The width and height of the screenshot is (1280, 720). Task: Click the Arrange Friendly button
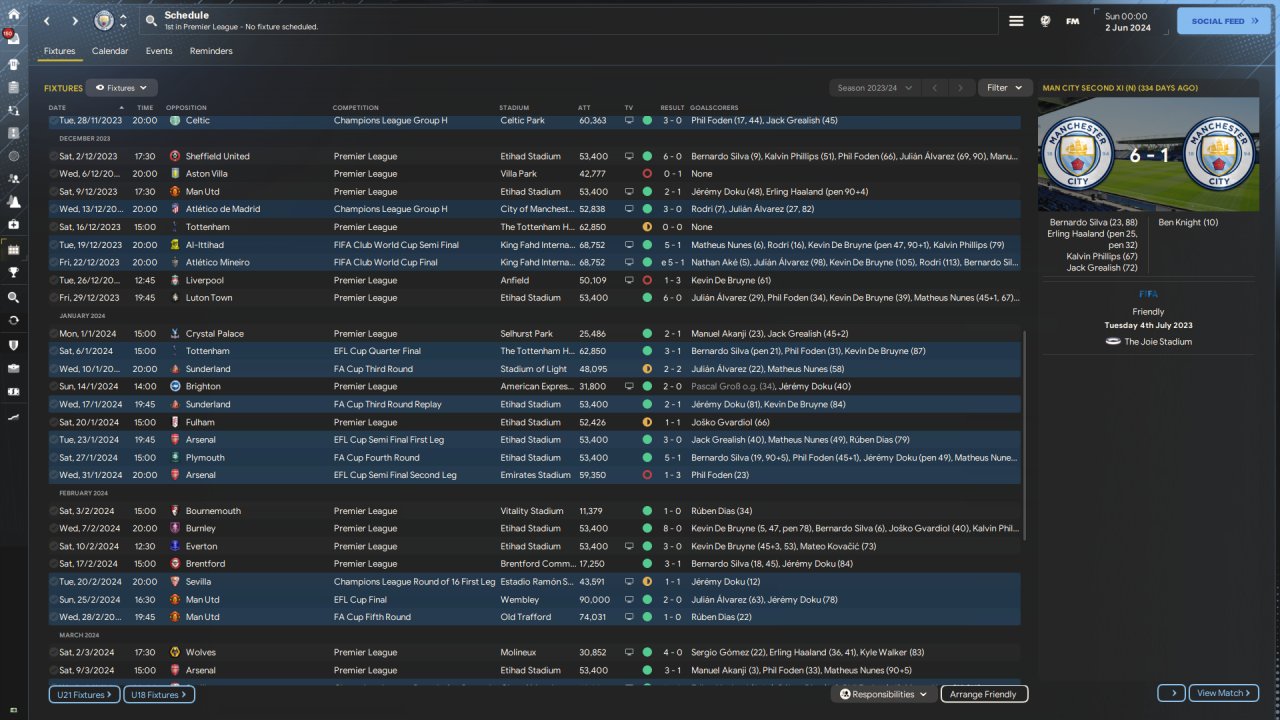[983, 694]
